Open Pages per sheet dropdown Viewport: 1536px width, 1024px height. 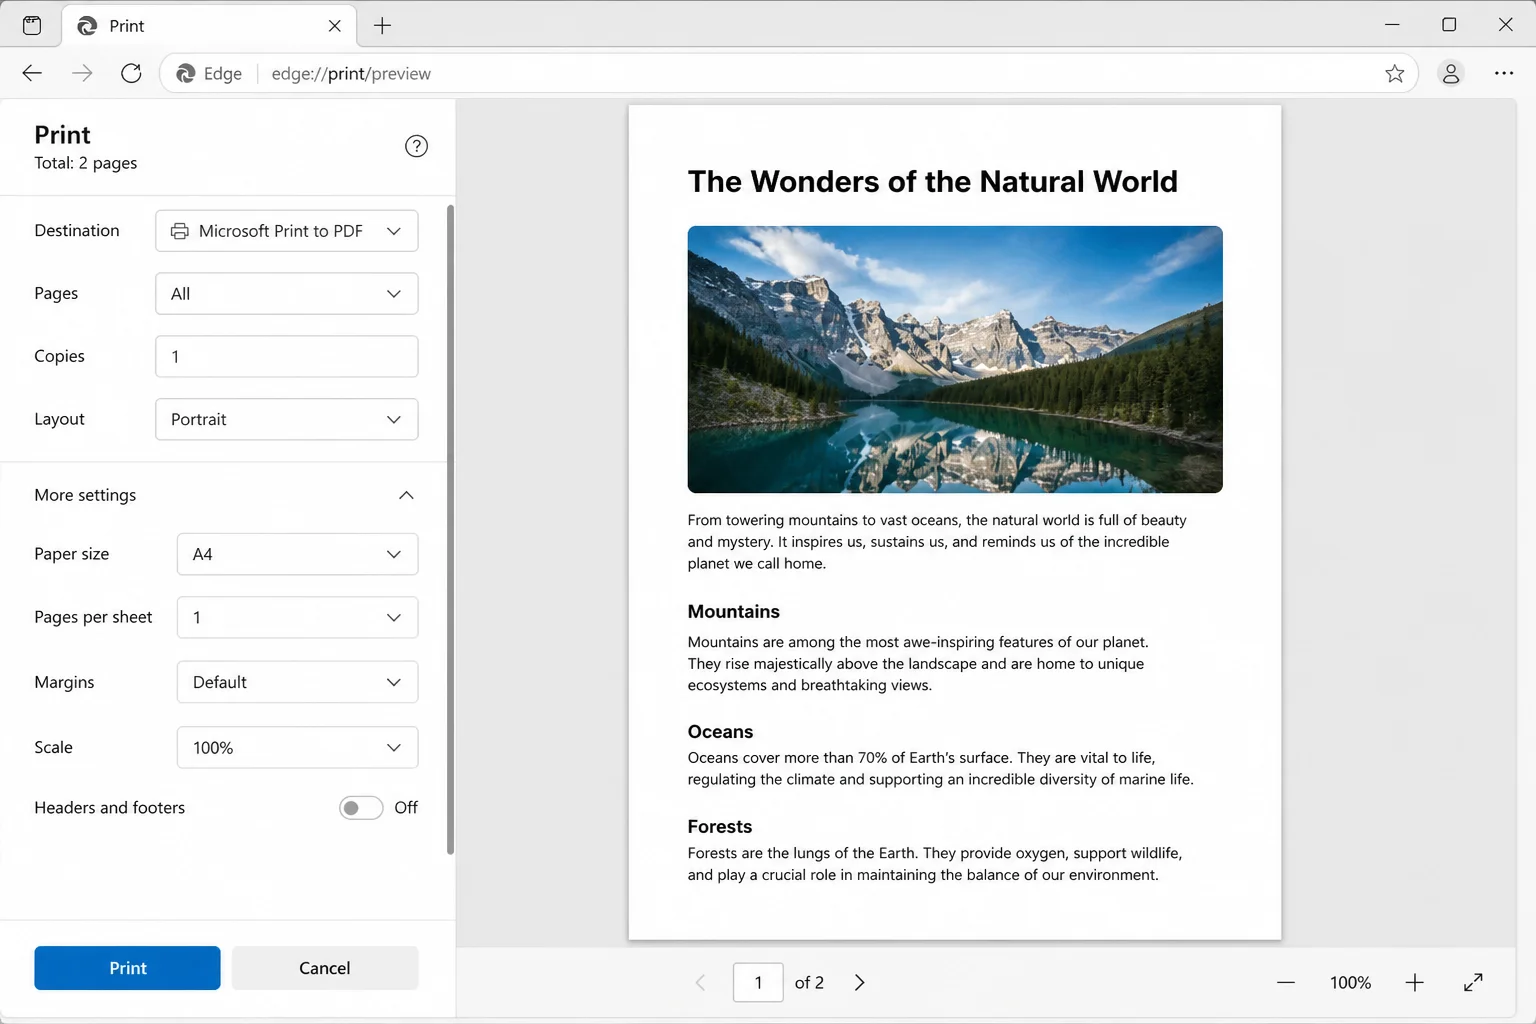coord(298,617)
